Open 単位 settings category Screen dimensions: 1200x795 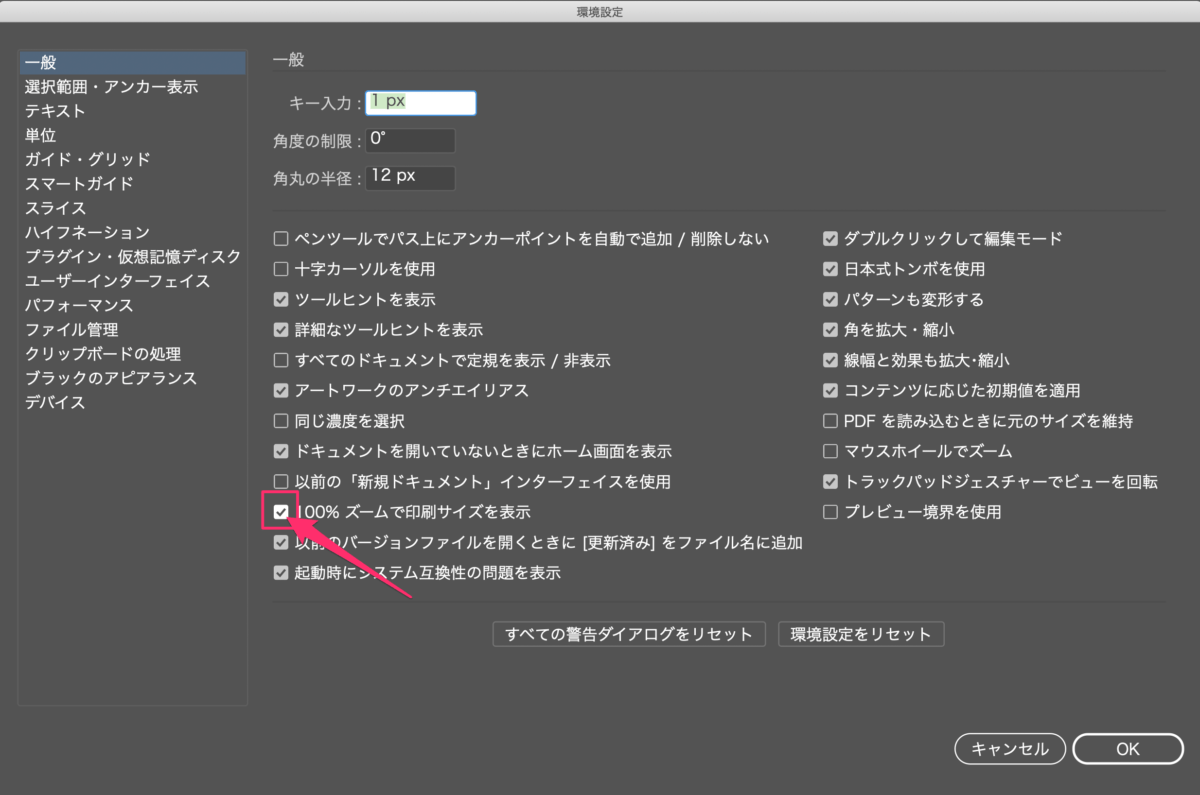click(x=132, y=135)
